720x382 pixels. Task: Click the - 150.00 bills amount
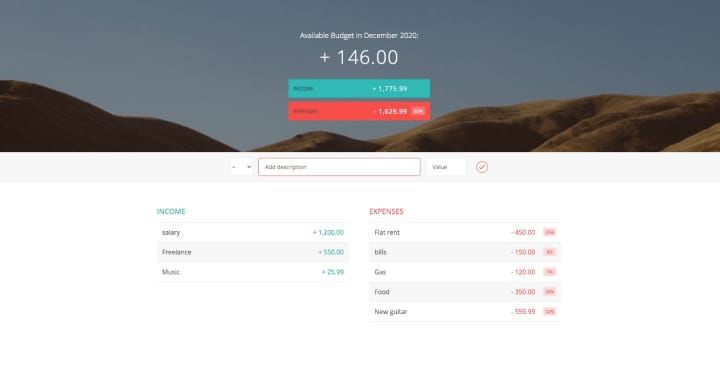coord(523,252)
